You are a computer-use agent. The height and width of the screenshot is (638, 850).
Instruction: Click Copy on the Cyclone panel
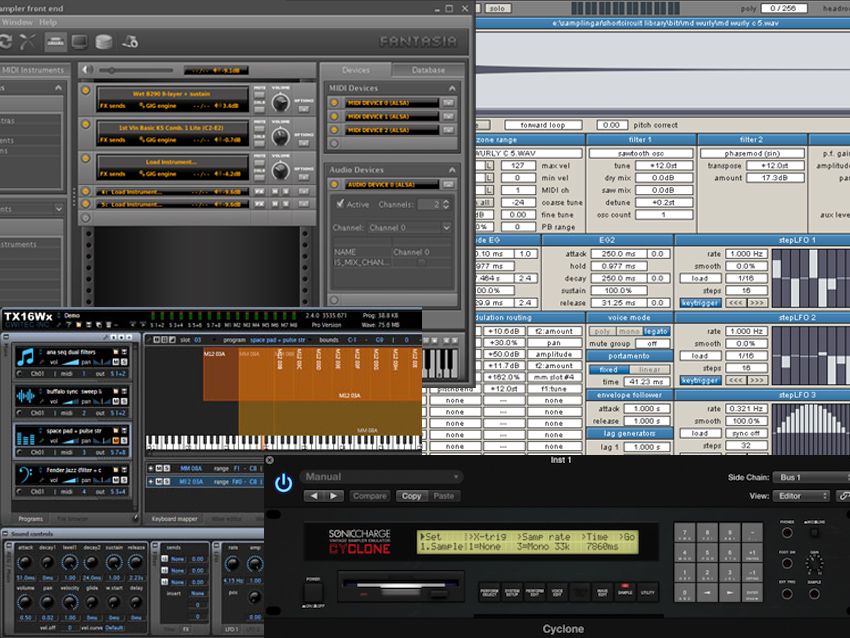click(x=411, y=496)
